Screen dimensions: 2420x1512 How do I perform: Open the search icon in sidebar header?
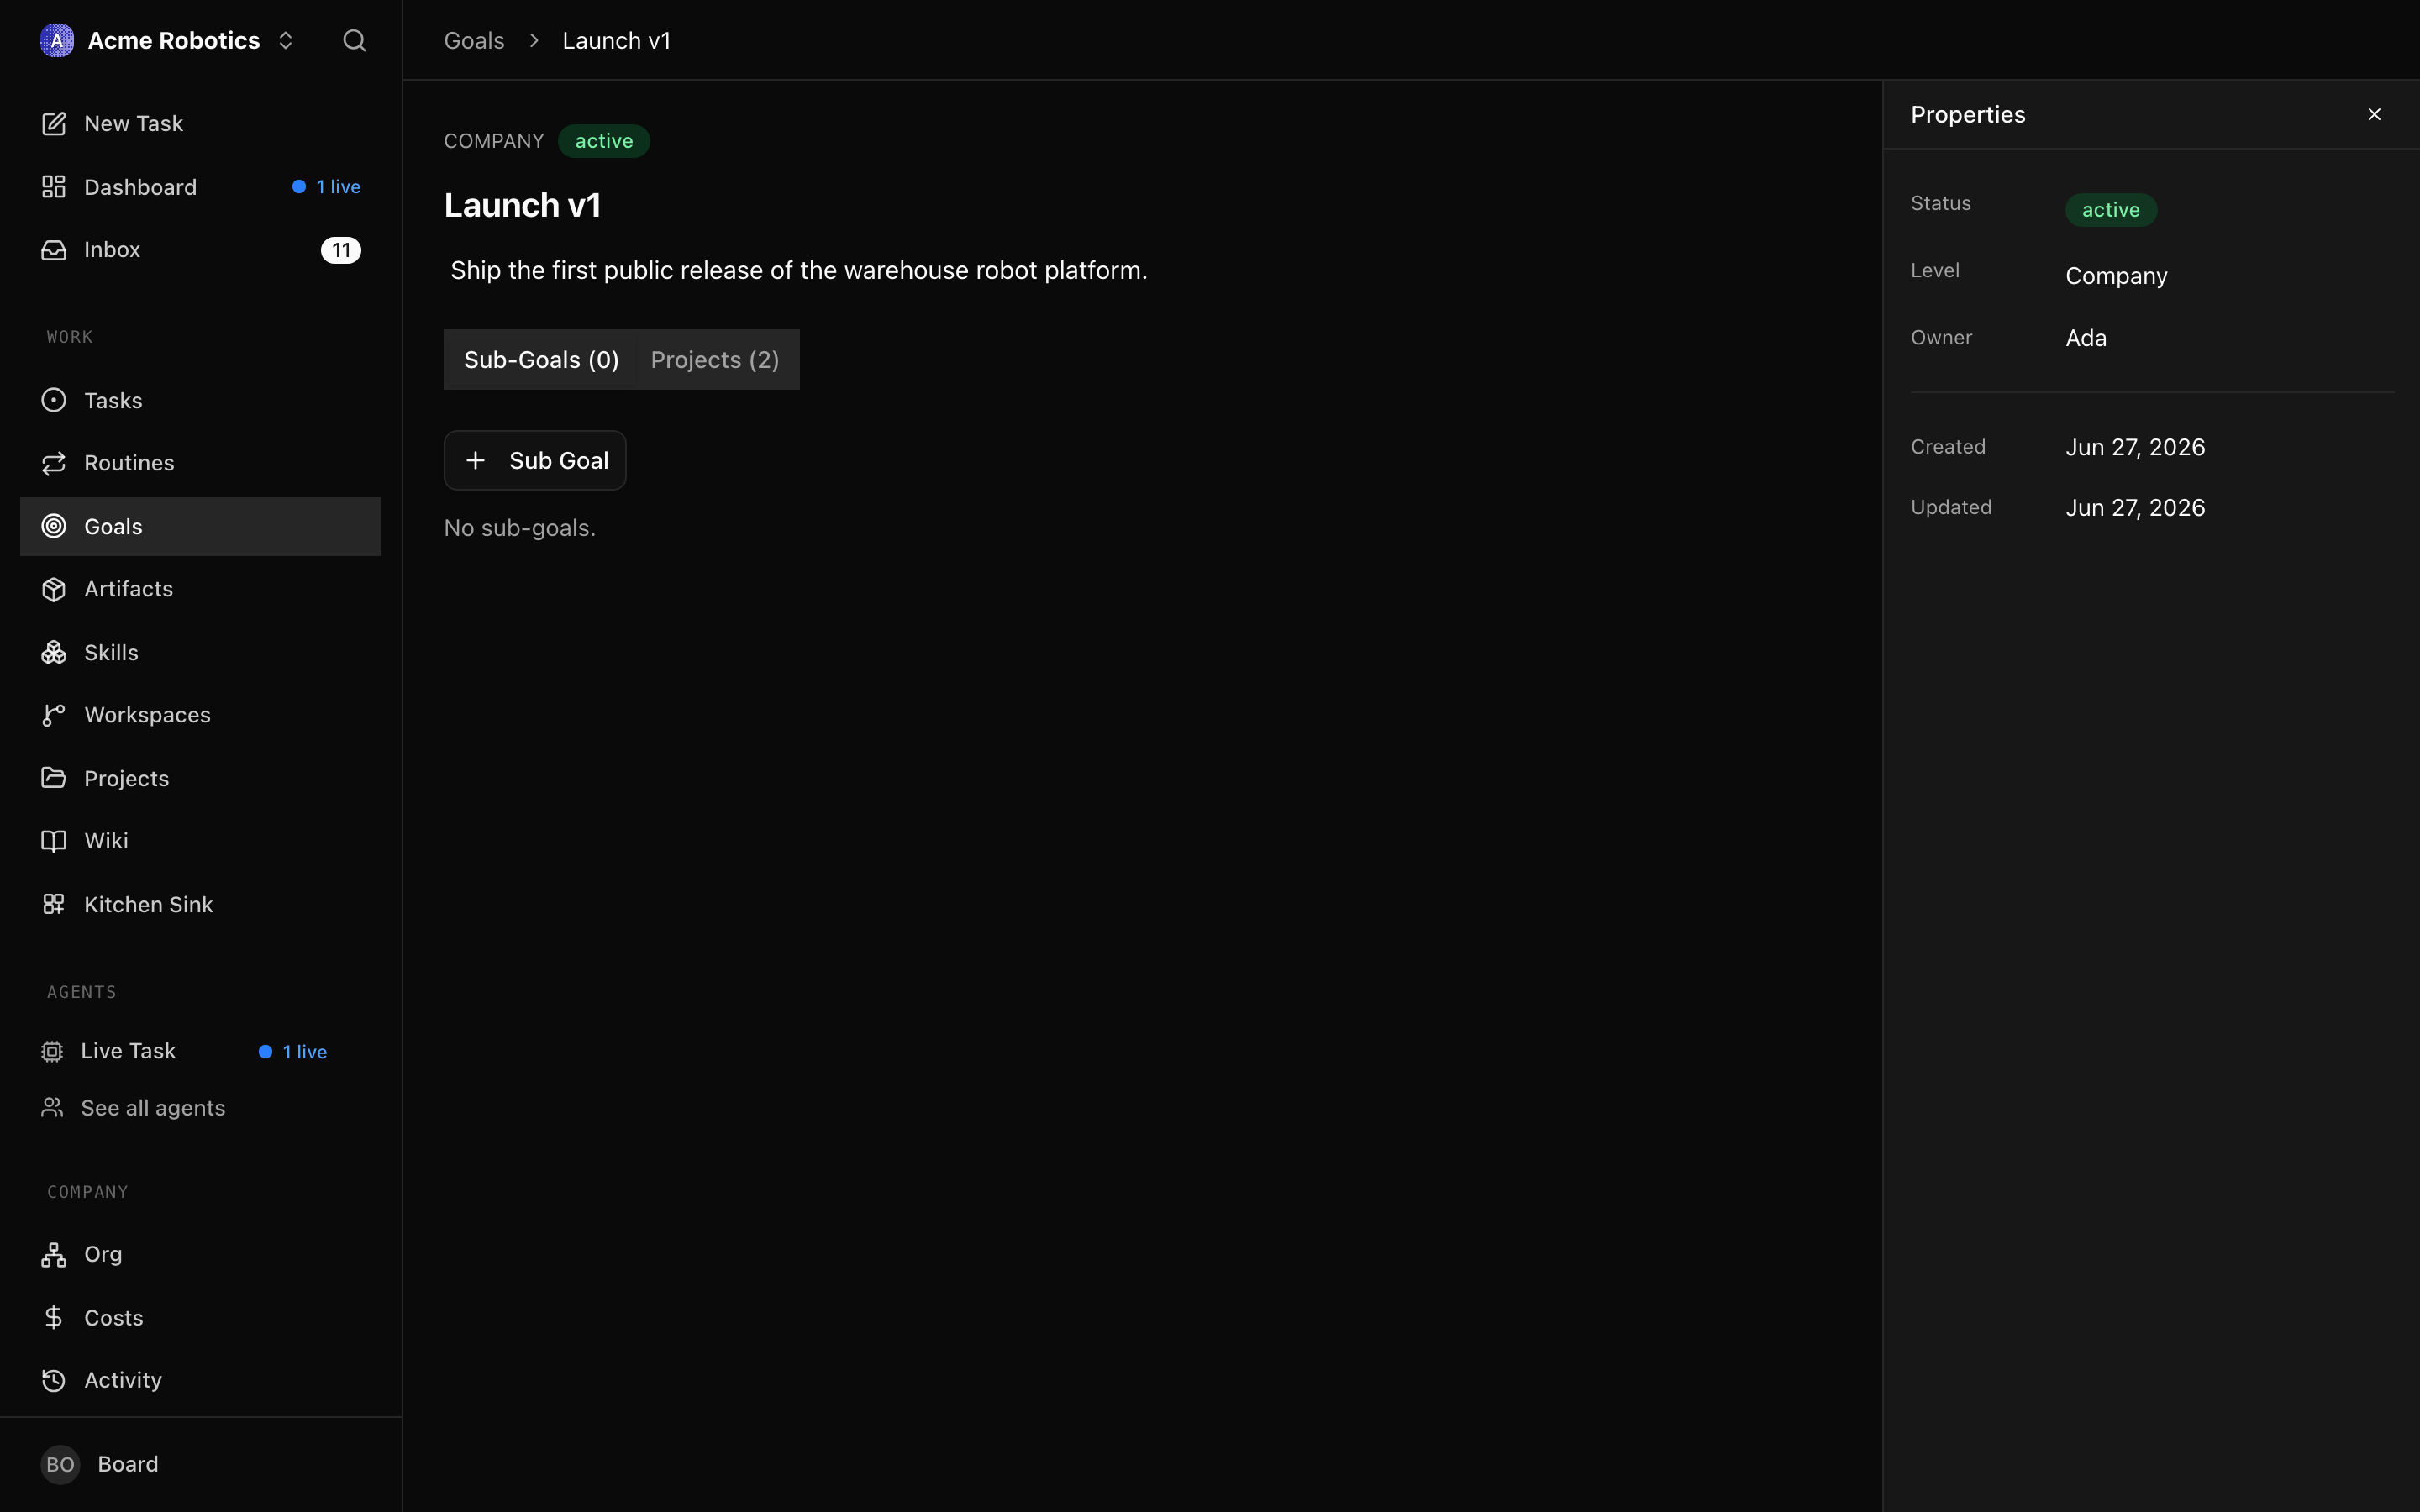[x=354, y=40]
